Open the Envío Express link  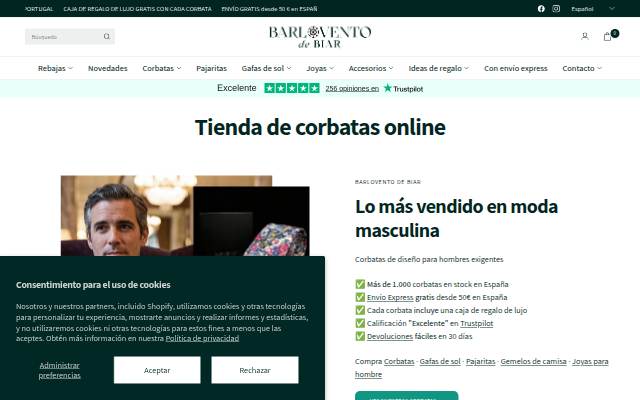(x=390, y=297)
